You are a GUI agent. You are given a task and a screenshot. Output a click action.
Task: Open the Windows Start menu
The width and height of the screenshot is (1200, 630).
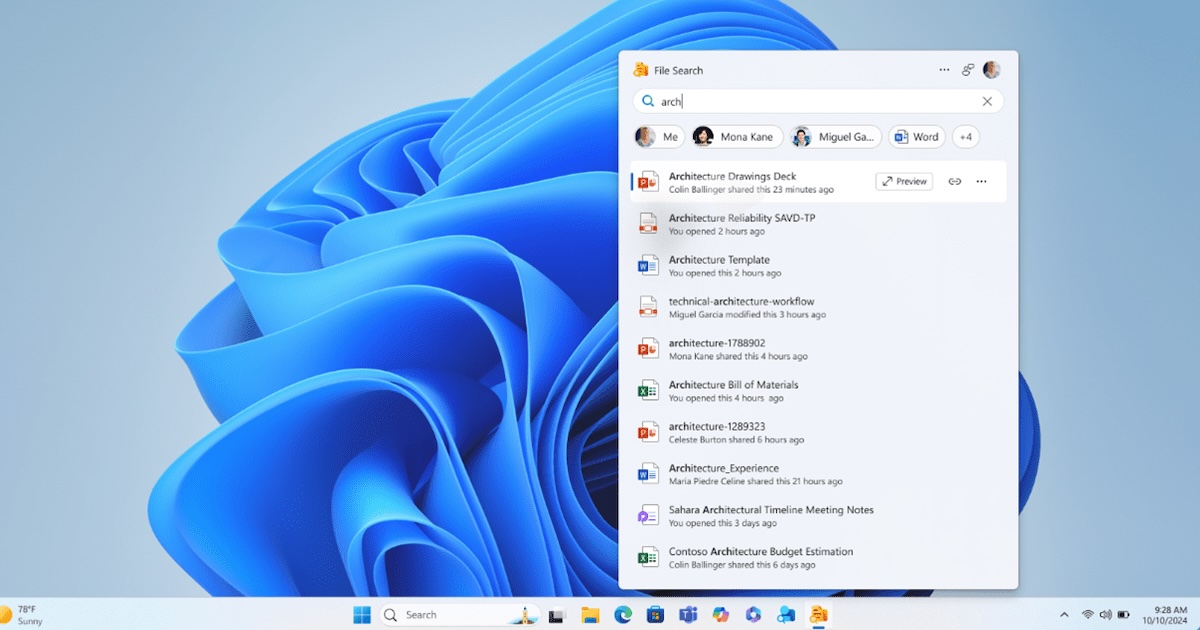[x=361, y=614]
